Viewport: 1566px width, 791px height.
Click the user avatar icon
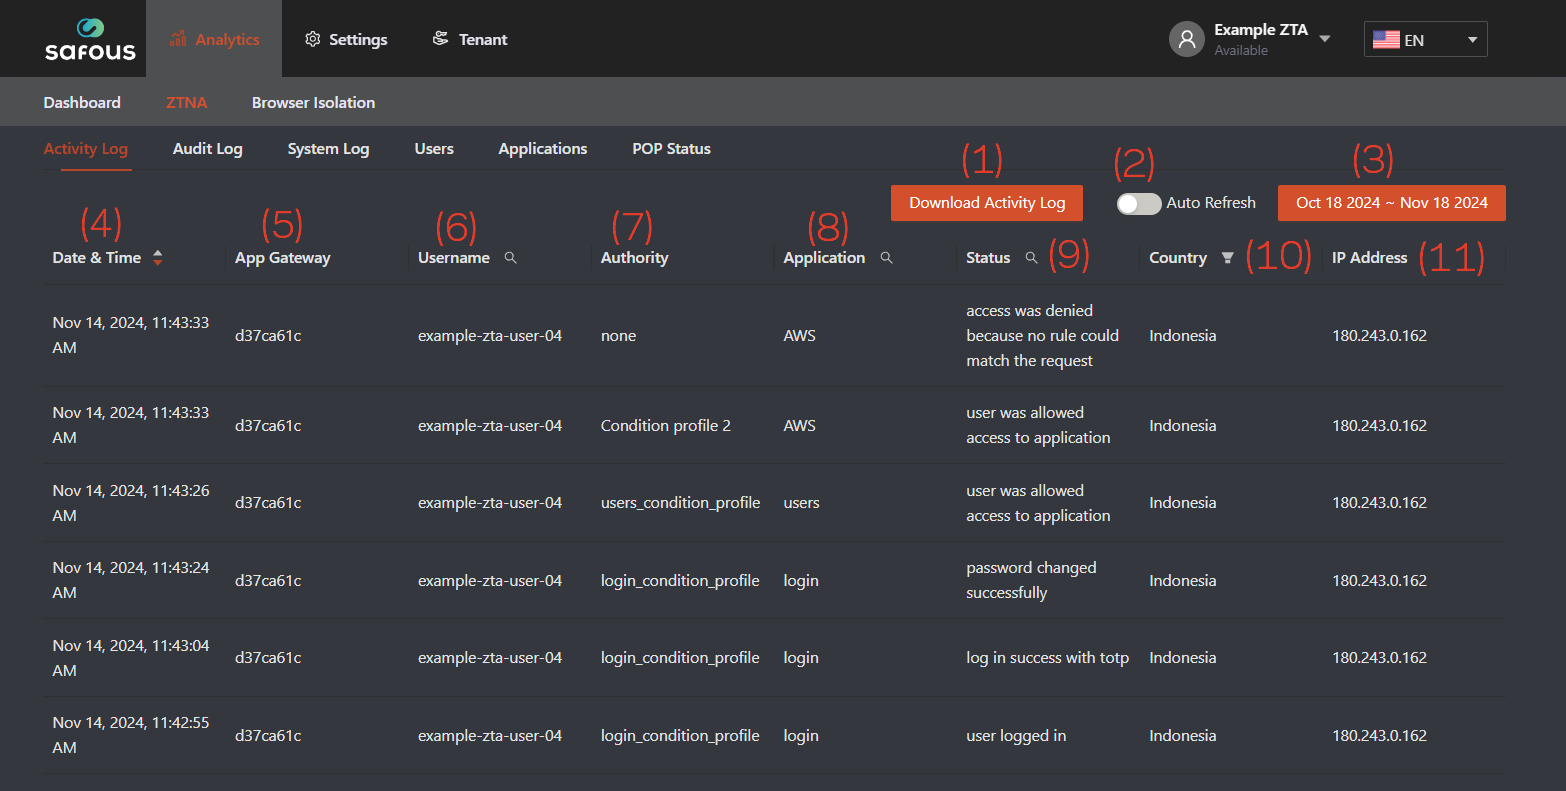point(1186,38)
